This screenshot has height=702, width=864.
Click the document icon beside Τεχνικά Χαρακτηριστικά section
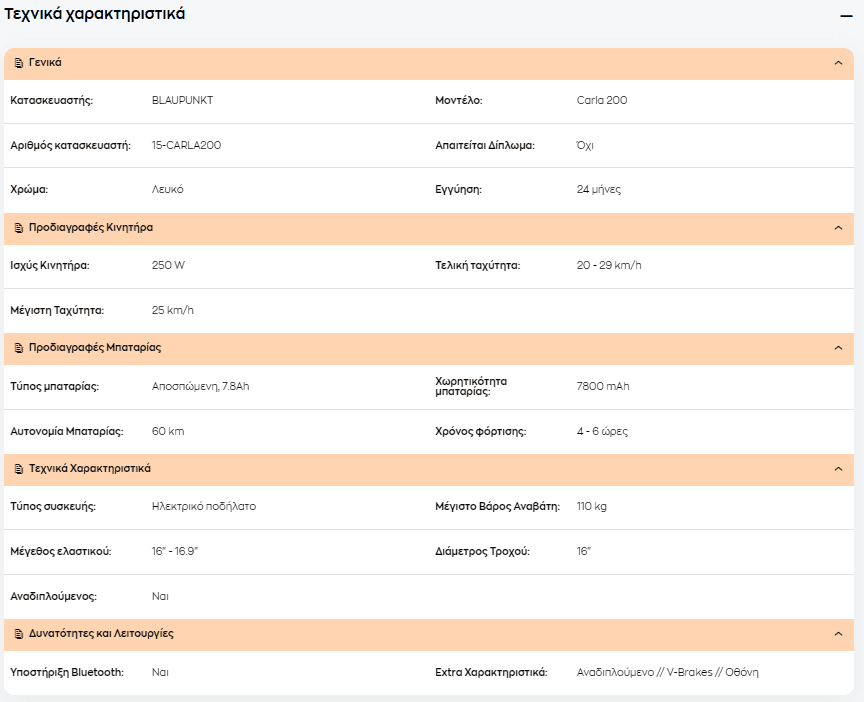pos(19,469)
